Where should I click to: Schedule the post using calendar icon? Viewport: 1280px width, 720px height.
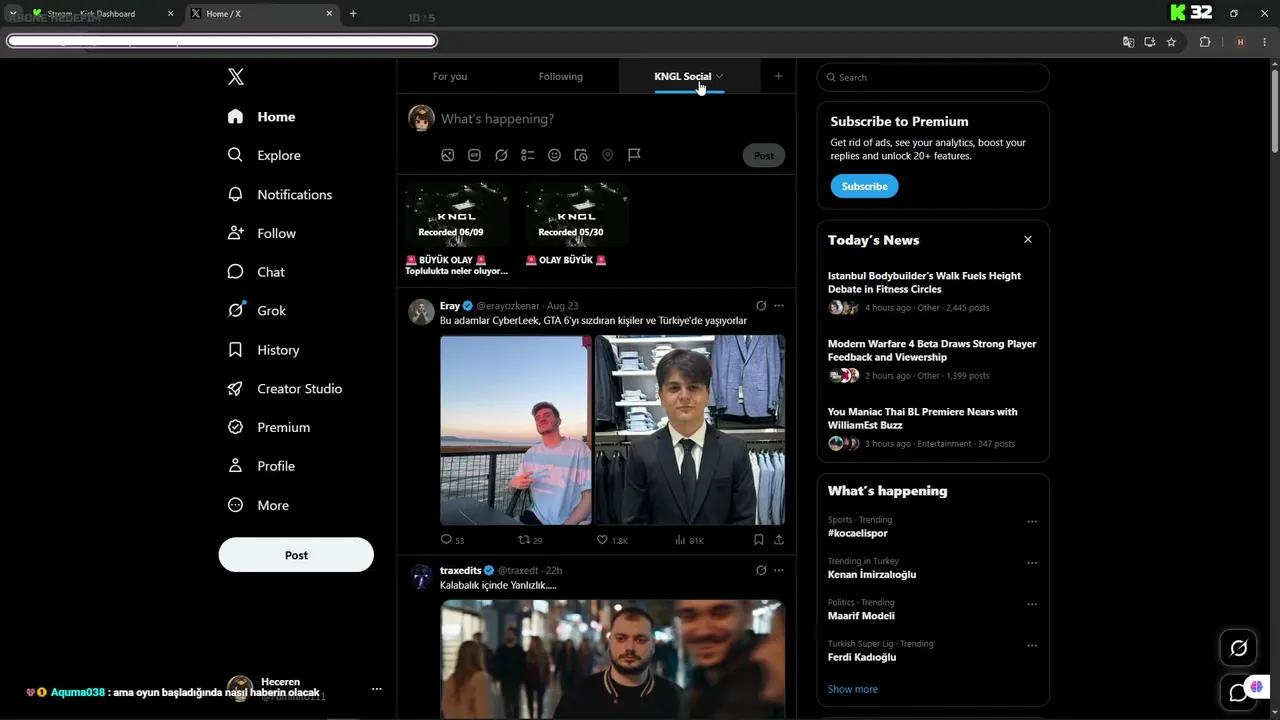point(581,155)
